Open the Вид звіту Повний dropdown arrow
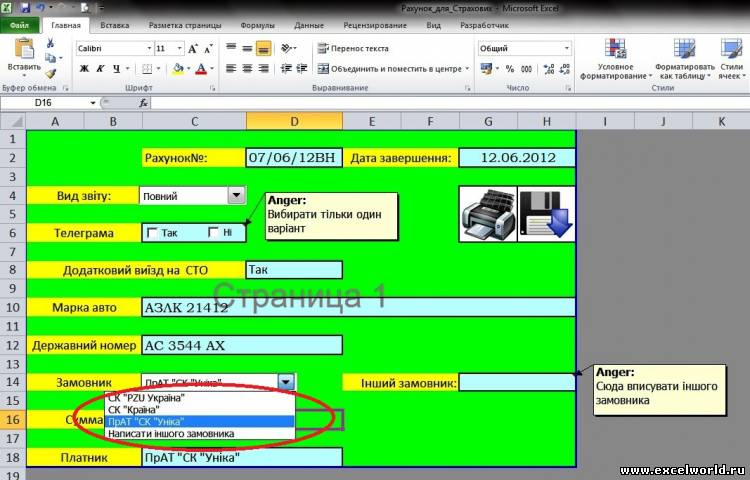The width and height of the screenshot is (750, 480). coord(236,195)
